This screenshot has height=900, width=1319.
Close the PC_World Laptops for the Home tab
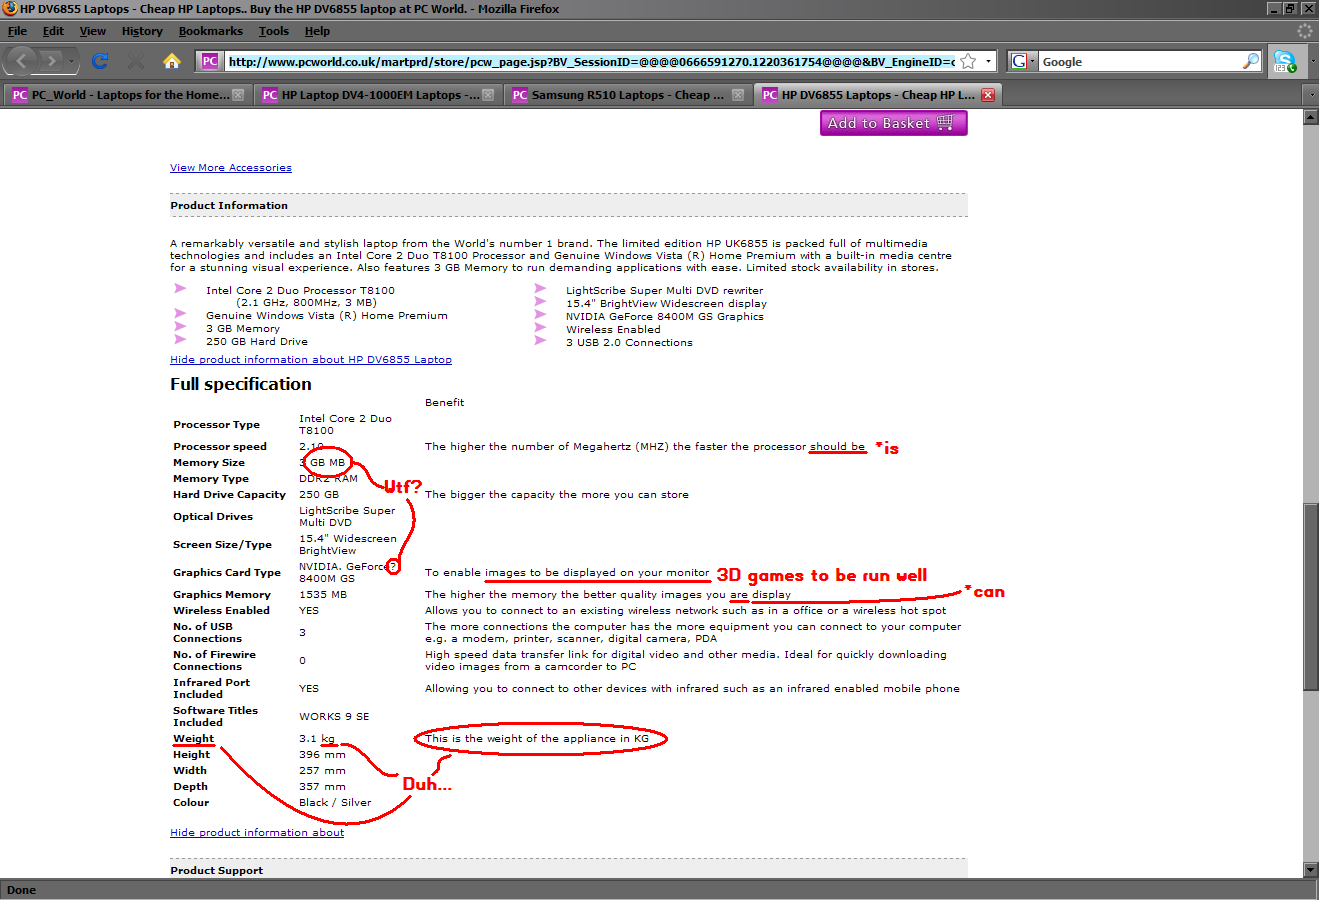(x=238, y=95)
